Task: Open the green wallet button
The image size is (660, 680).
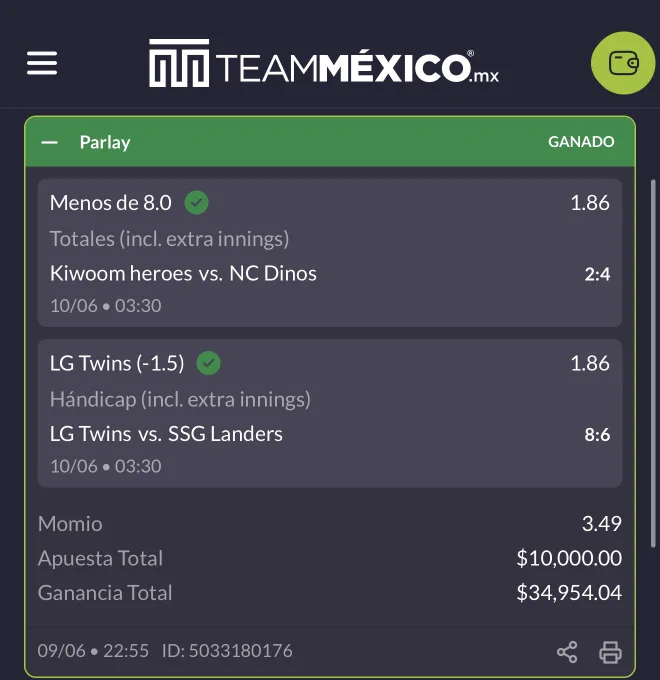Action: 623,63
